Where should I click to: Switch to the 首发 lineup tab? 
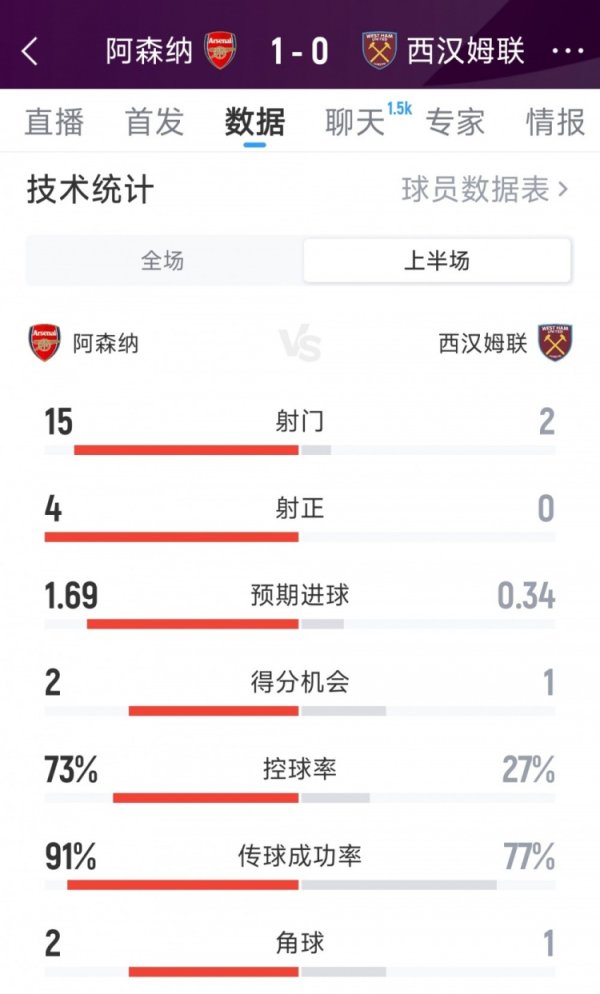154,122
